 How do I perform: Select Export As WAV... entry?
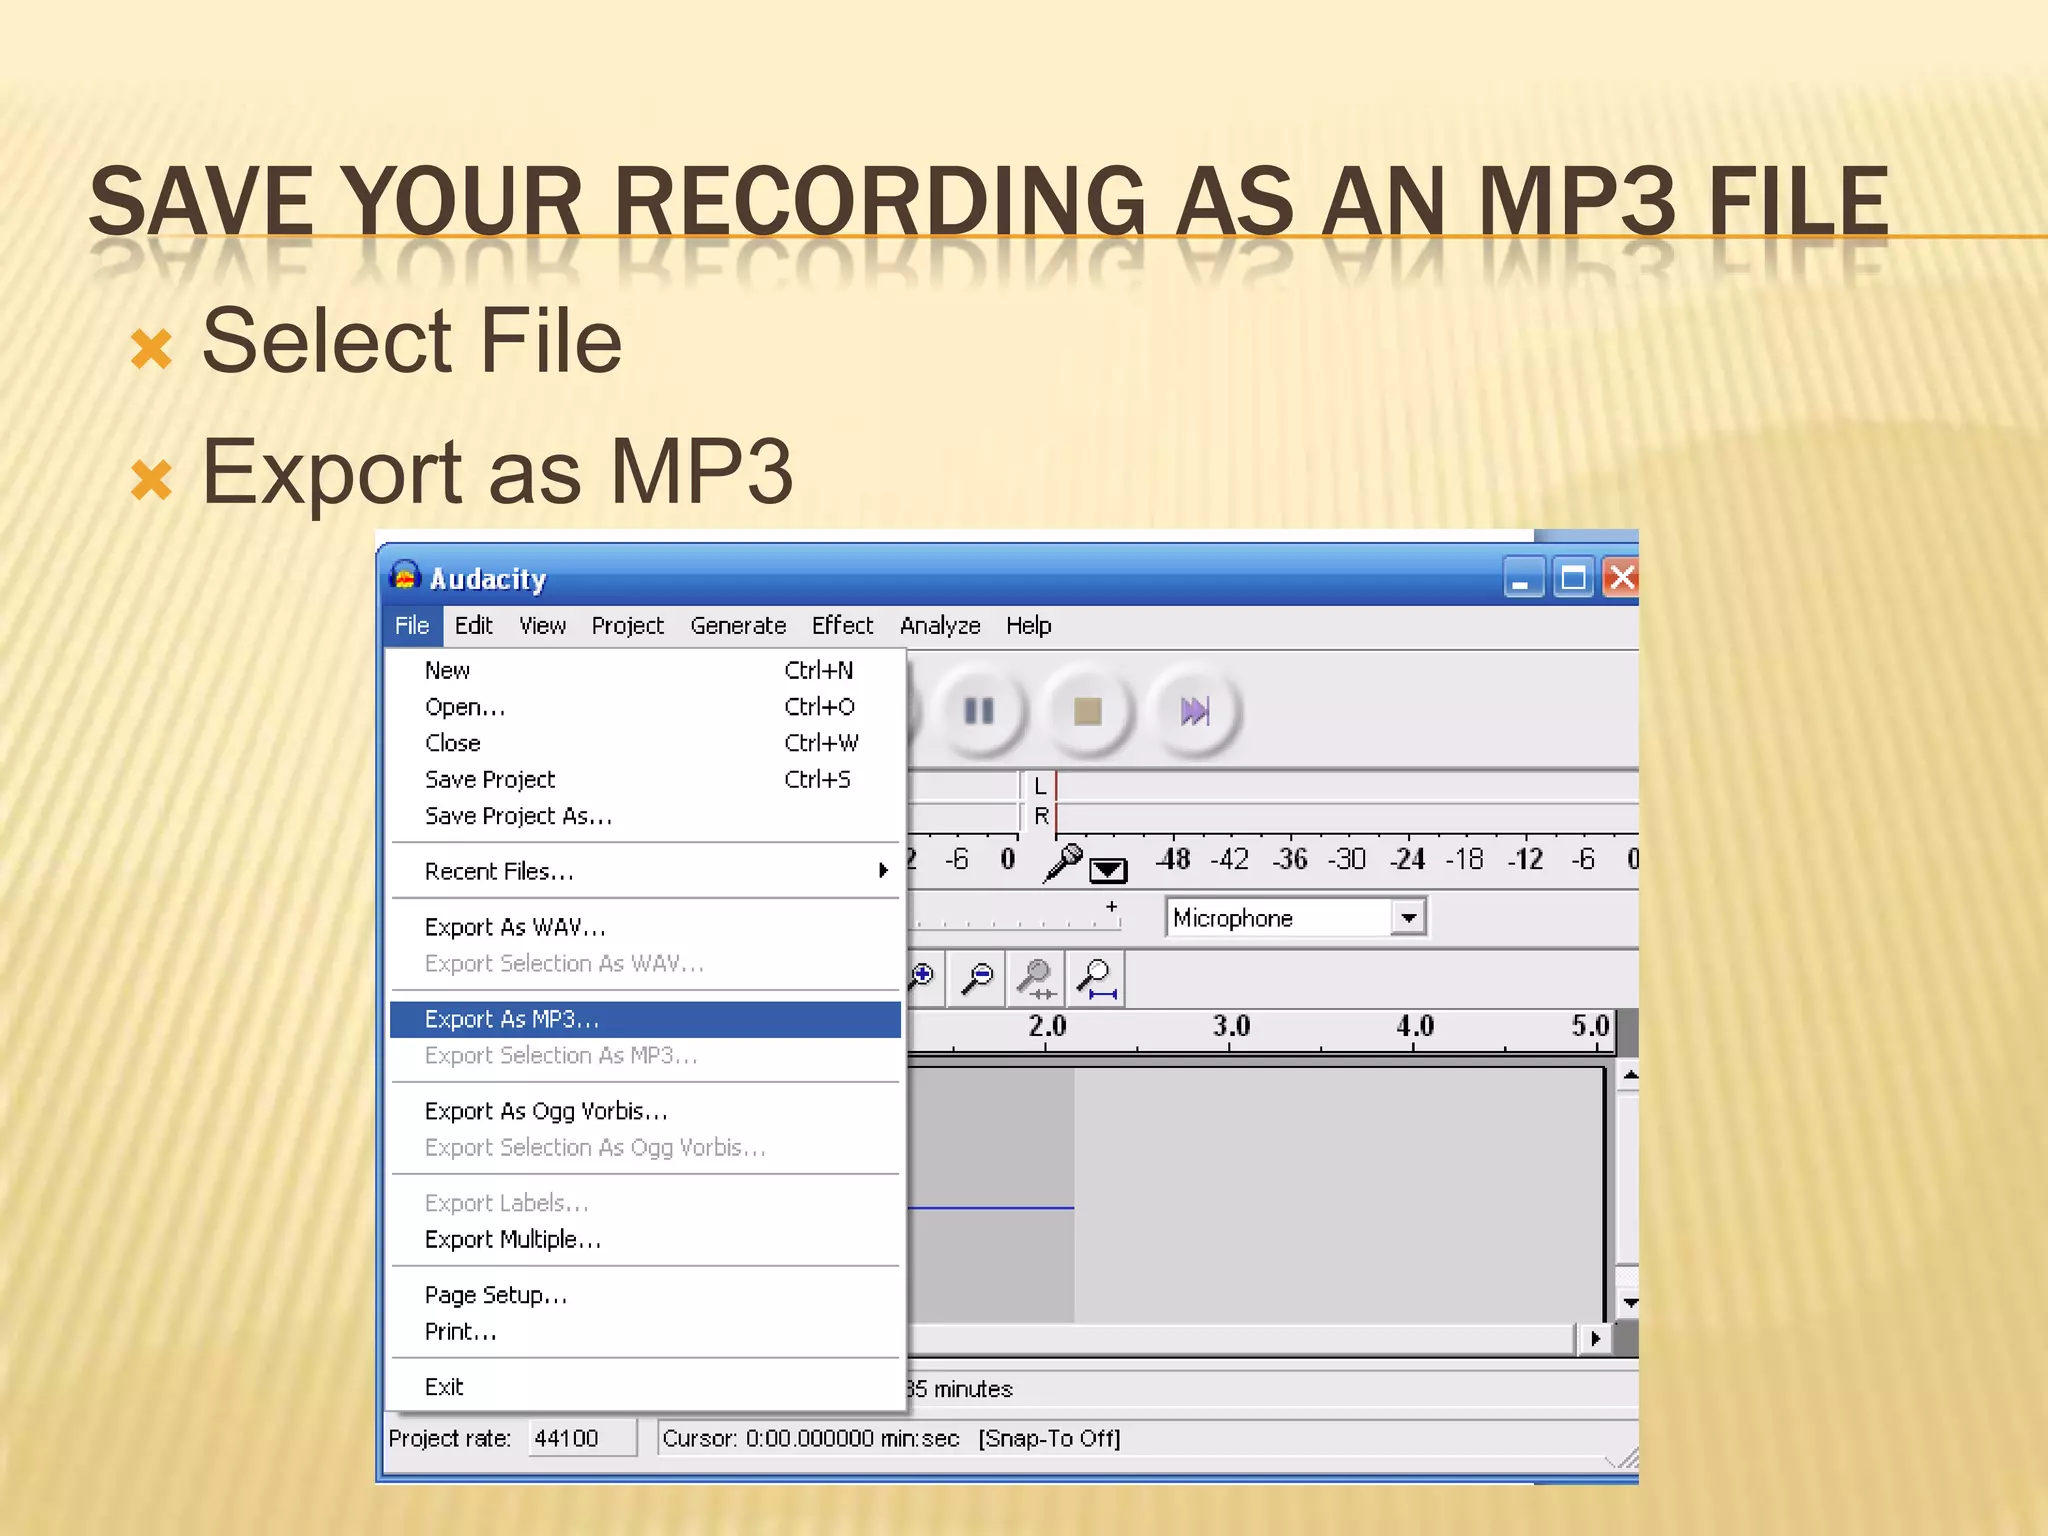(x=645, y=927)
